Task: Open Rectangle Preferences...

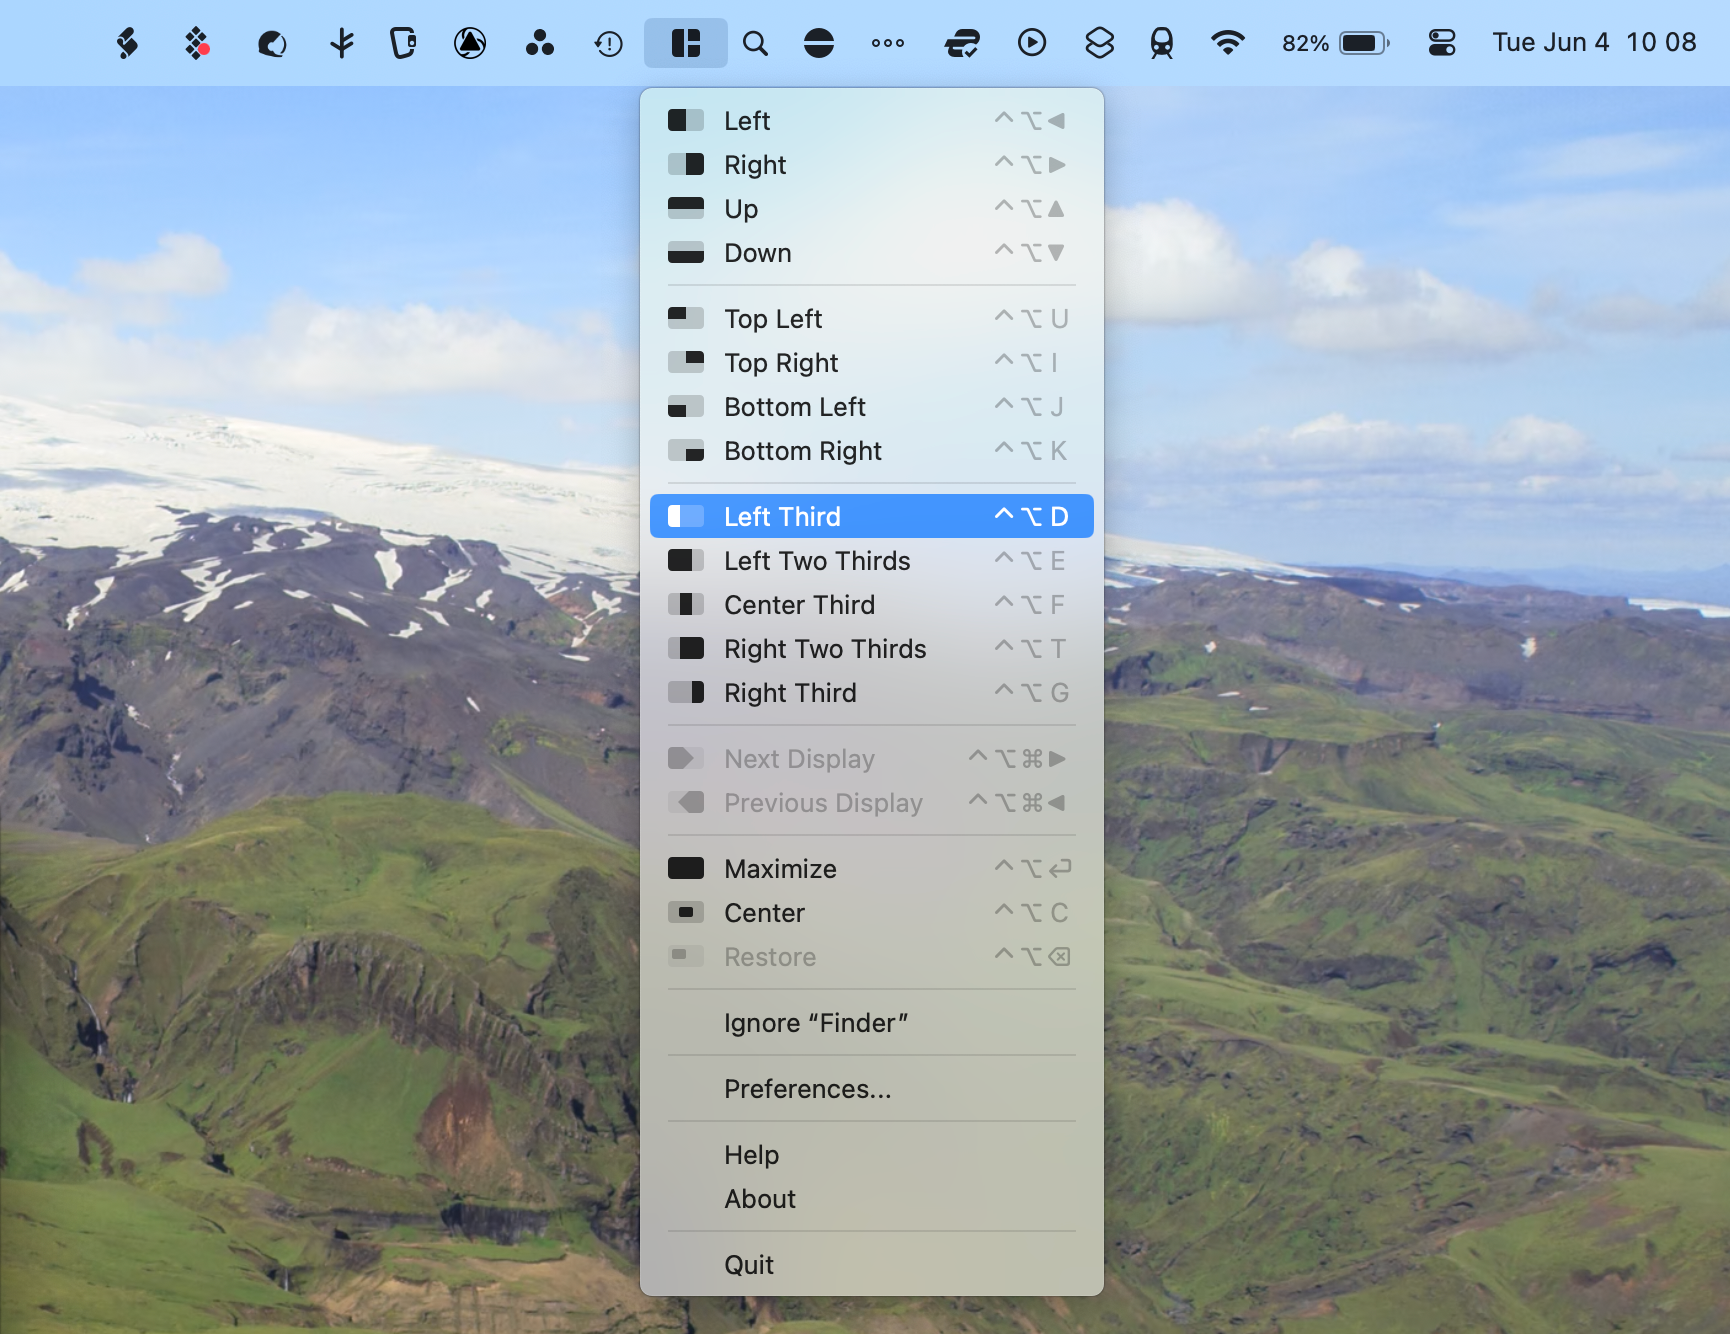Action: [807, 1089]
